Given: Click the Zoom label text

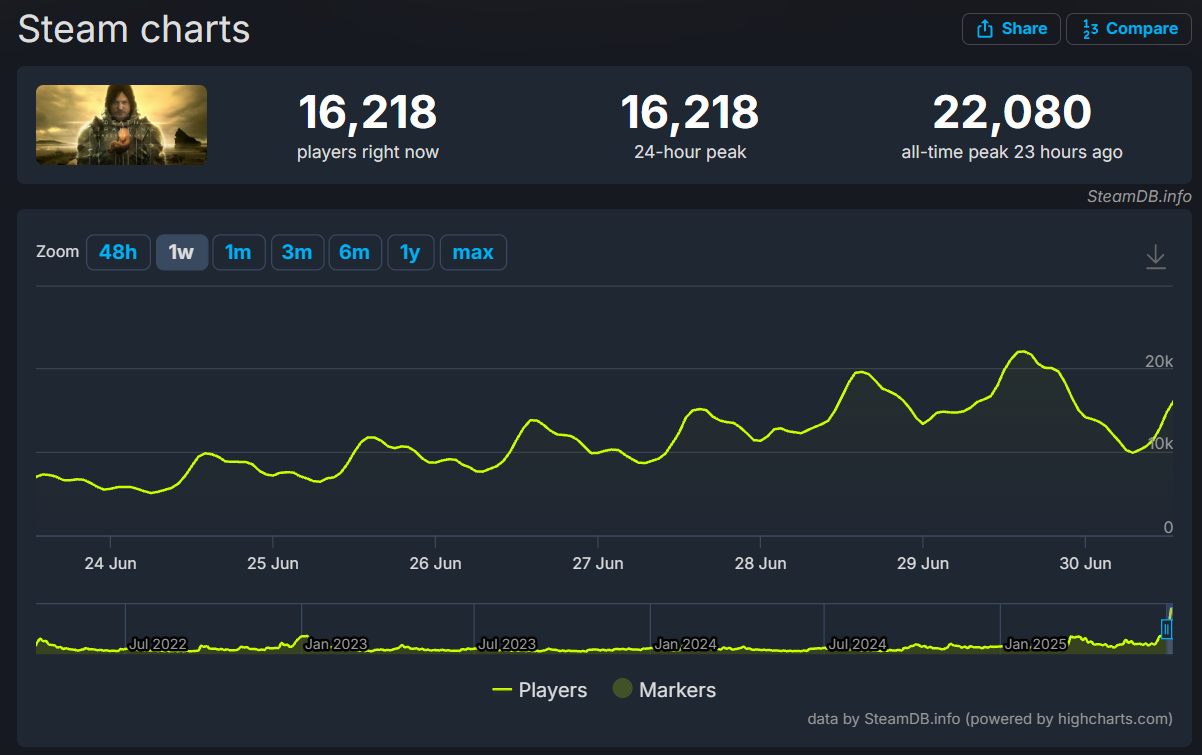Looking at the screenshot, I should (x=58, y=251).
